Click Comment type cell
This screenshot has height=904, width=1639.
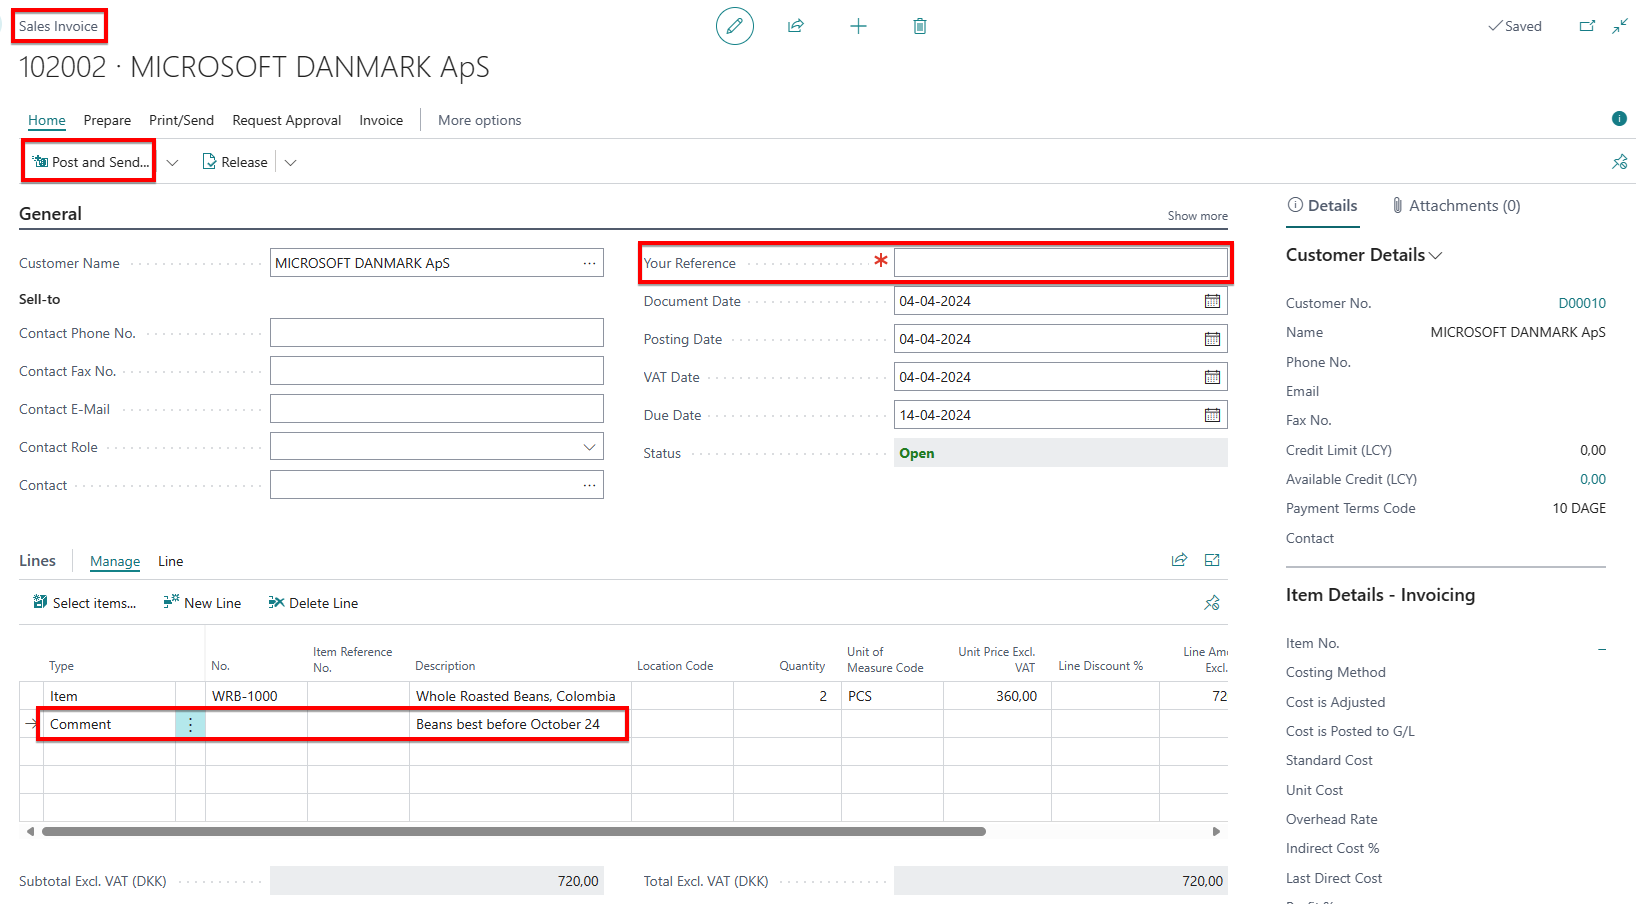pos(110,724)
